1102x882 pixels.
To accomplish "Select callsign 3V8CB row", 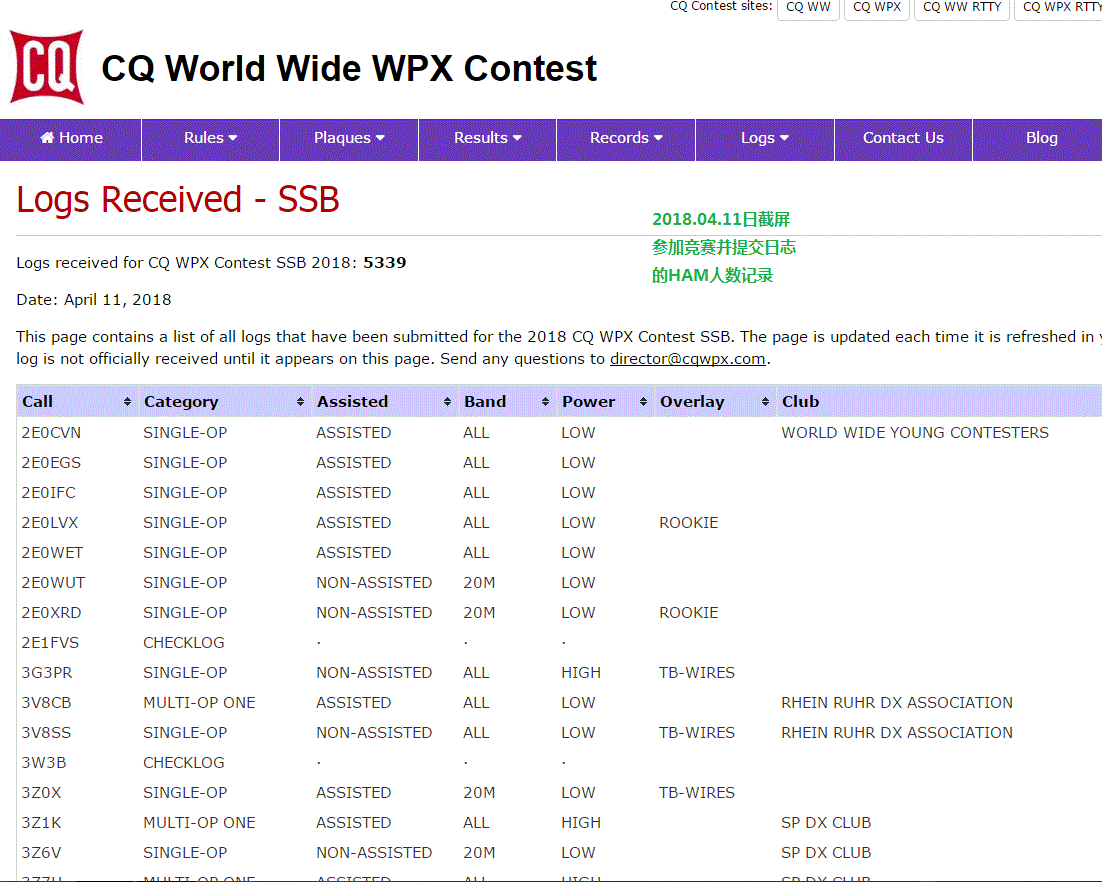I will tap(46, 703).
